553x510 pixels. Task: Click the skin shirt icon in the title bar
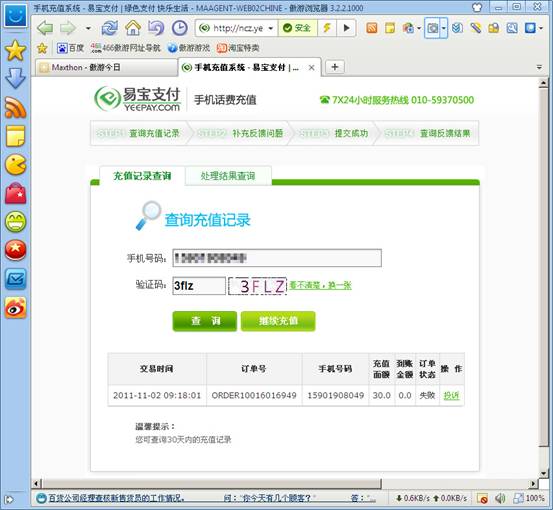[x=477, y=7]
